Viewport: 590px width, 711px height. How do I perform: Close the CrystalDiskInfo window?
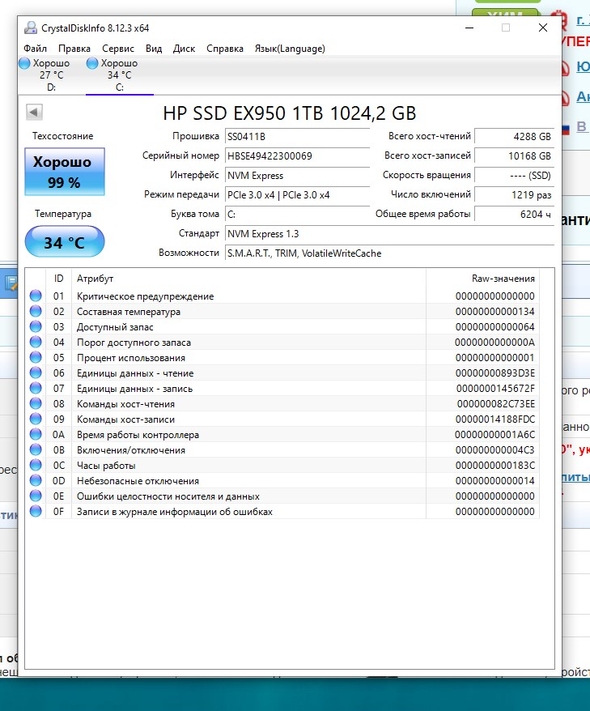543,28
